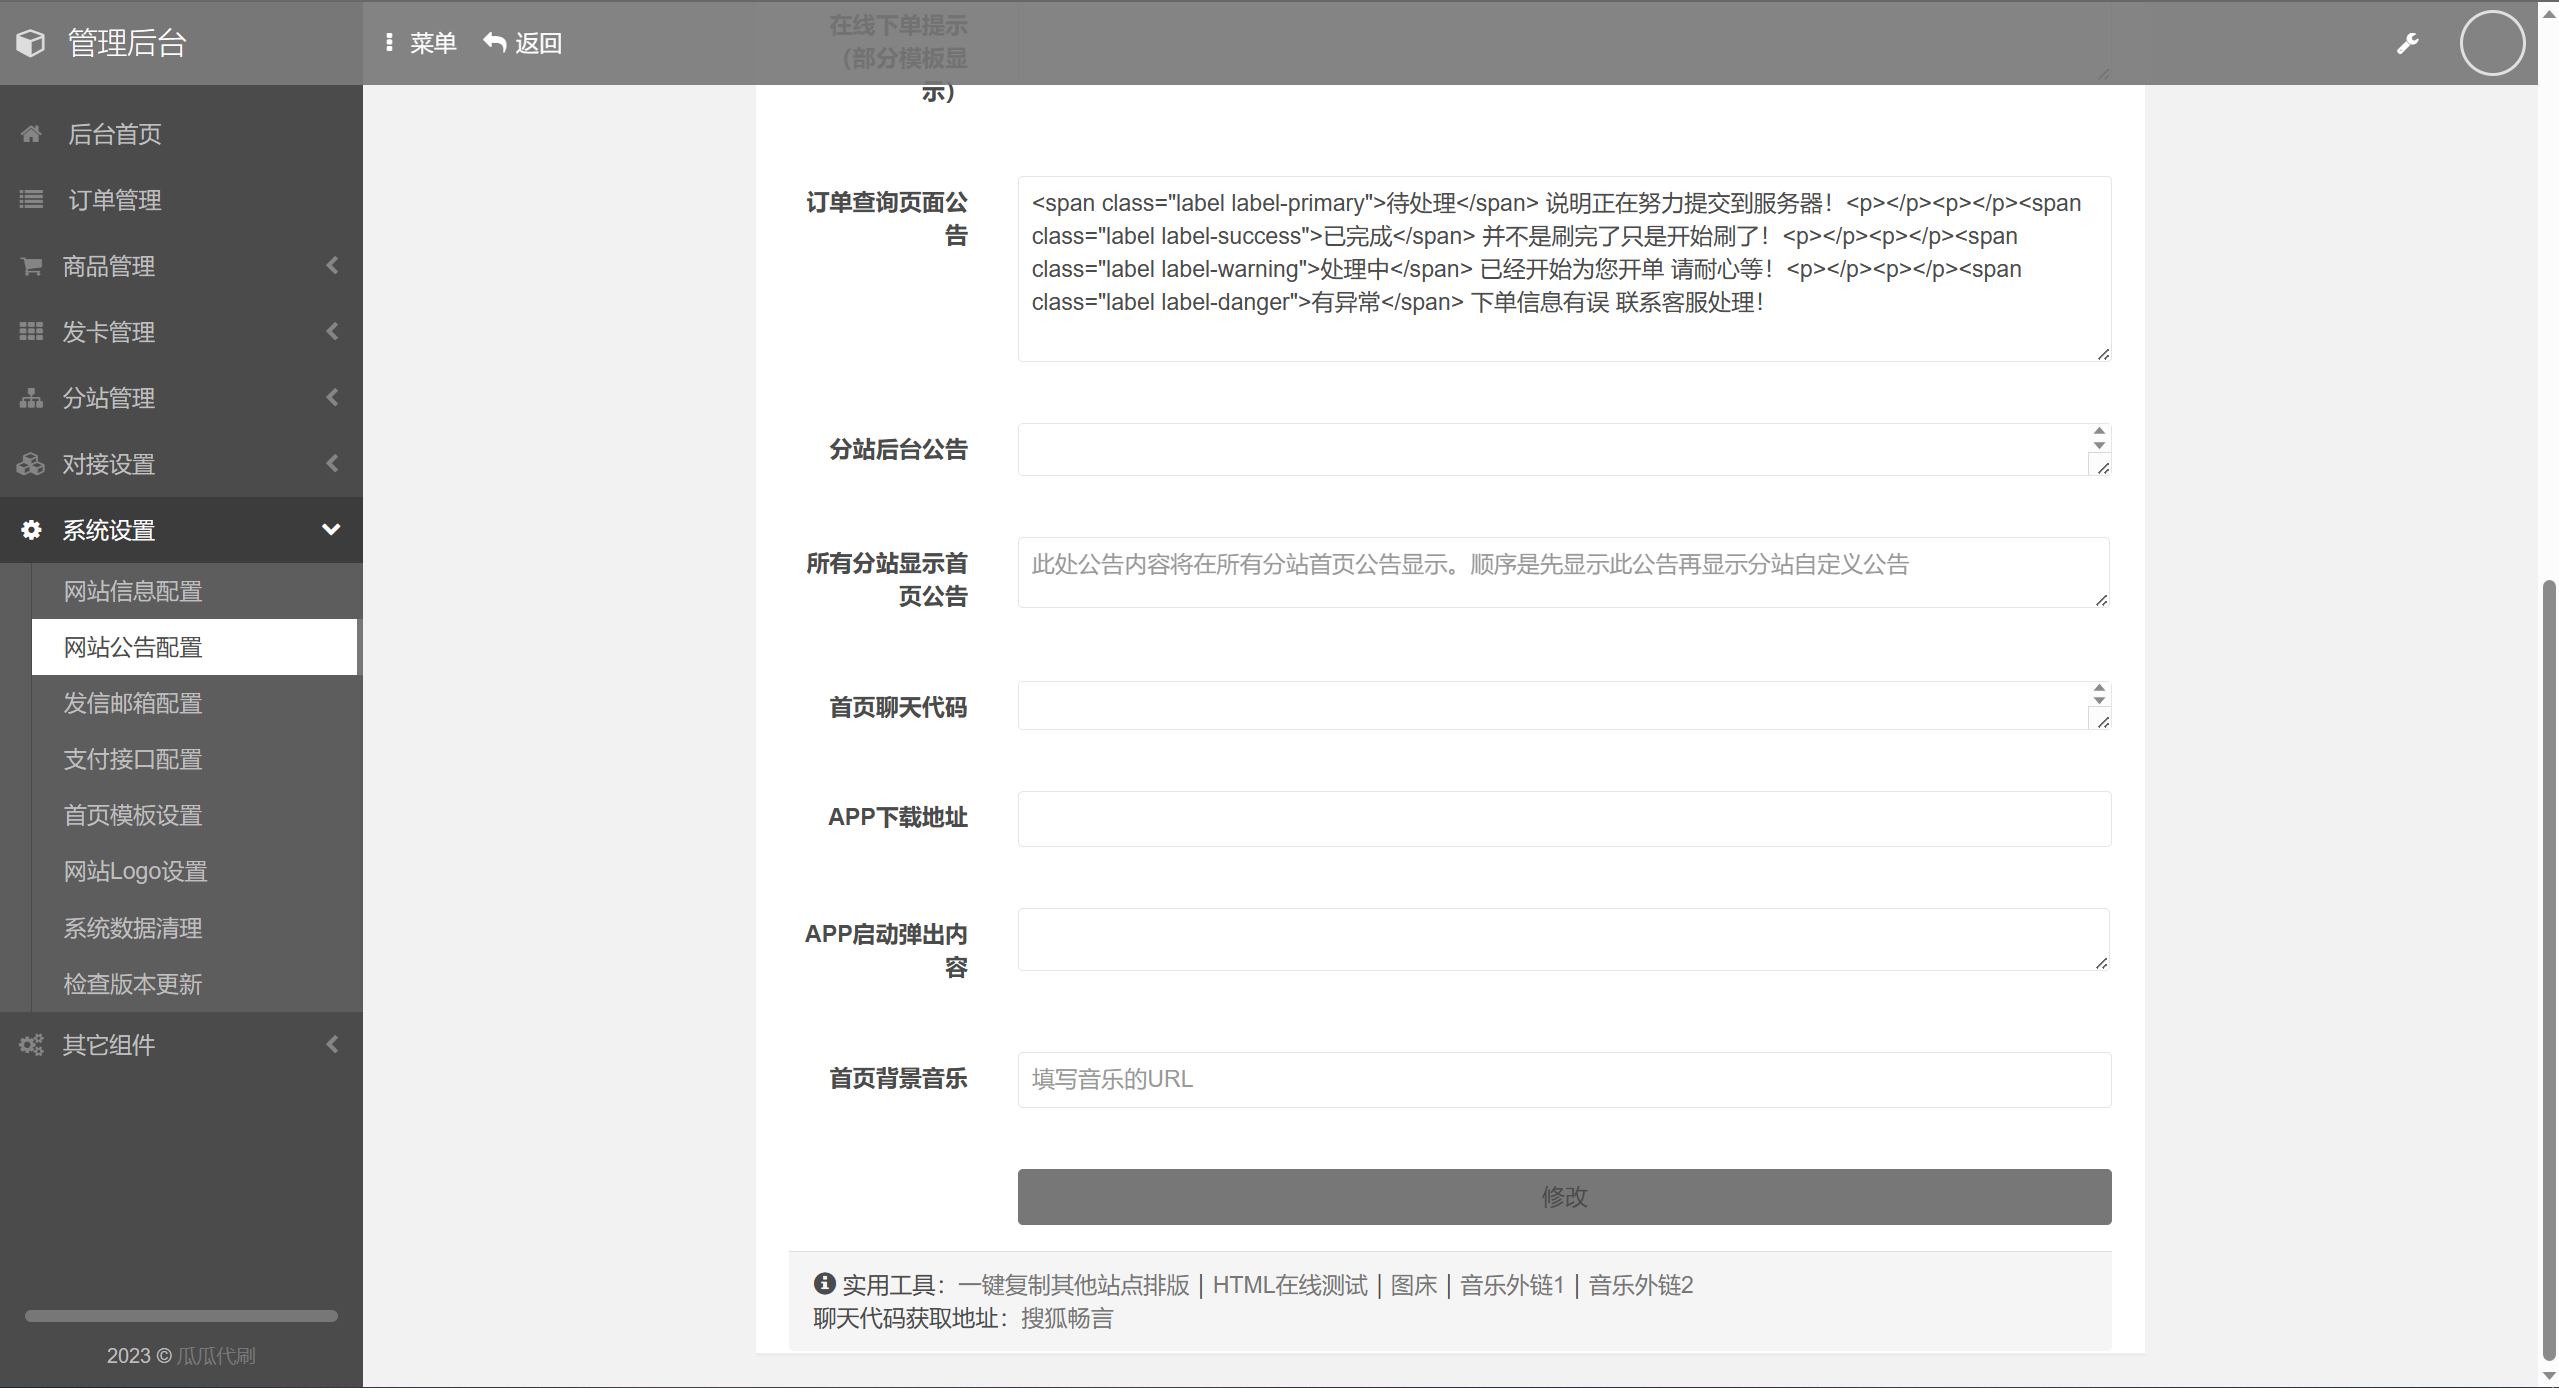The height and width of the screenshot is (1388, 2559).
Task: Click the circular user avatar
Action: pyautogui.click(x=2491, y=43)
